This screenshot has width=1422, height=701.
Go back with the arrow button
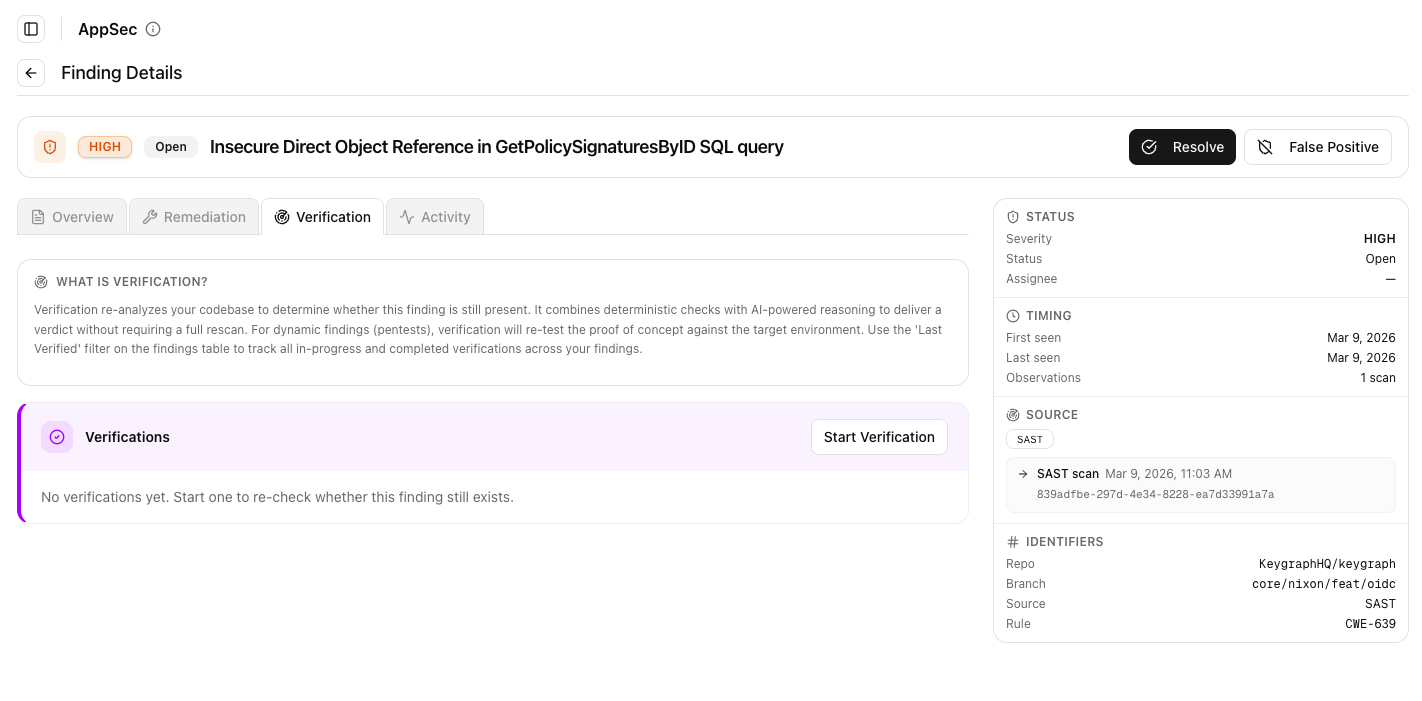click(31, 73)
